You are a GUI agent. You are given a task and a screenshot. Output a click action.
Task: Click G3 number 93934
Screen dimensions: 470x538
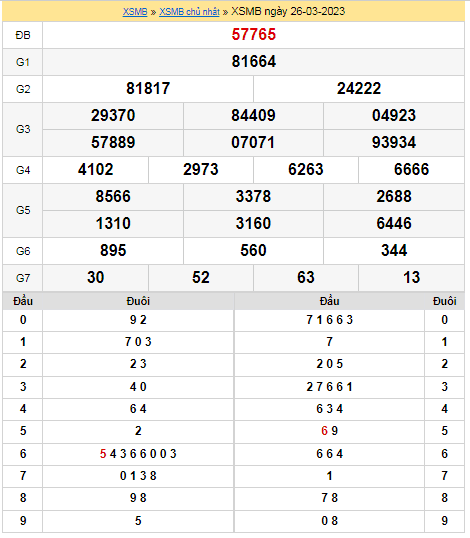pyautogui.click(x=394, y=142)
